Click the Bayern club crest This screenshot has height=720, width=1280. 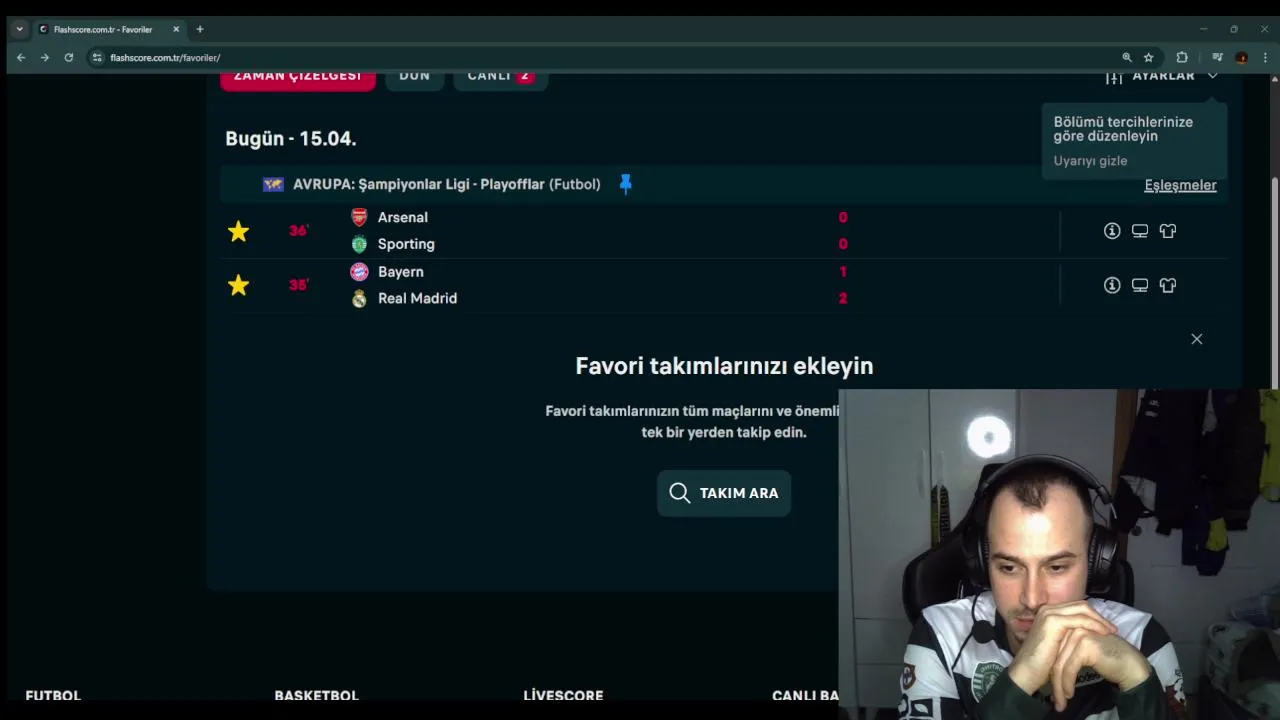tap(359, 271)
